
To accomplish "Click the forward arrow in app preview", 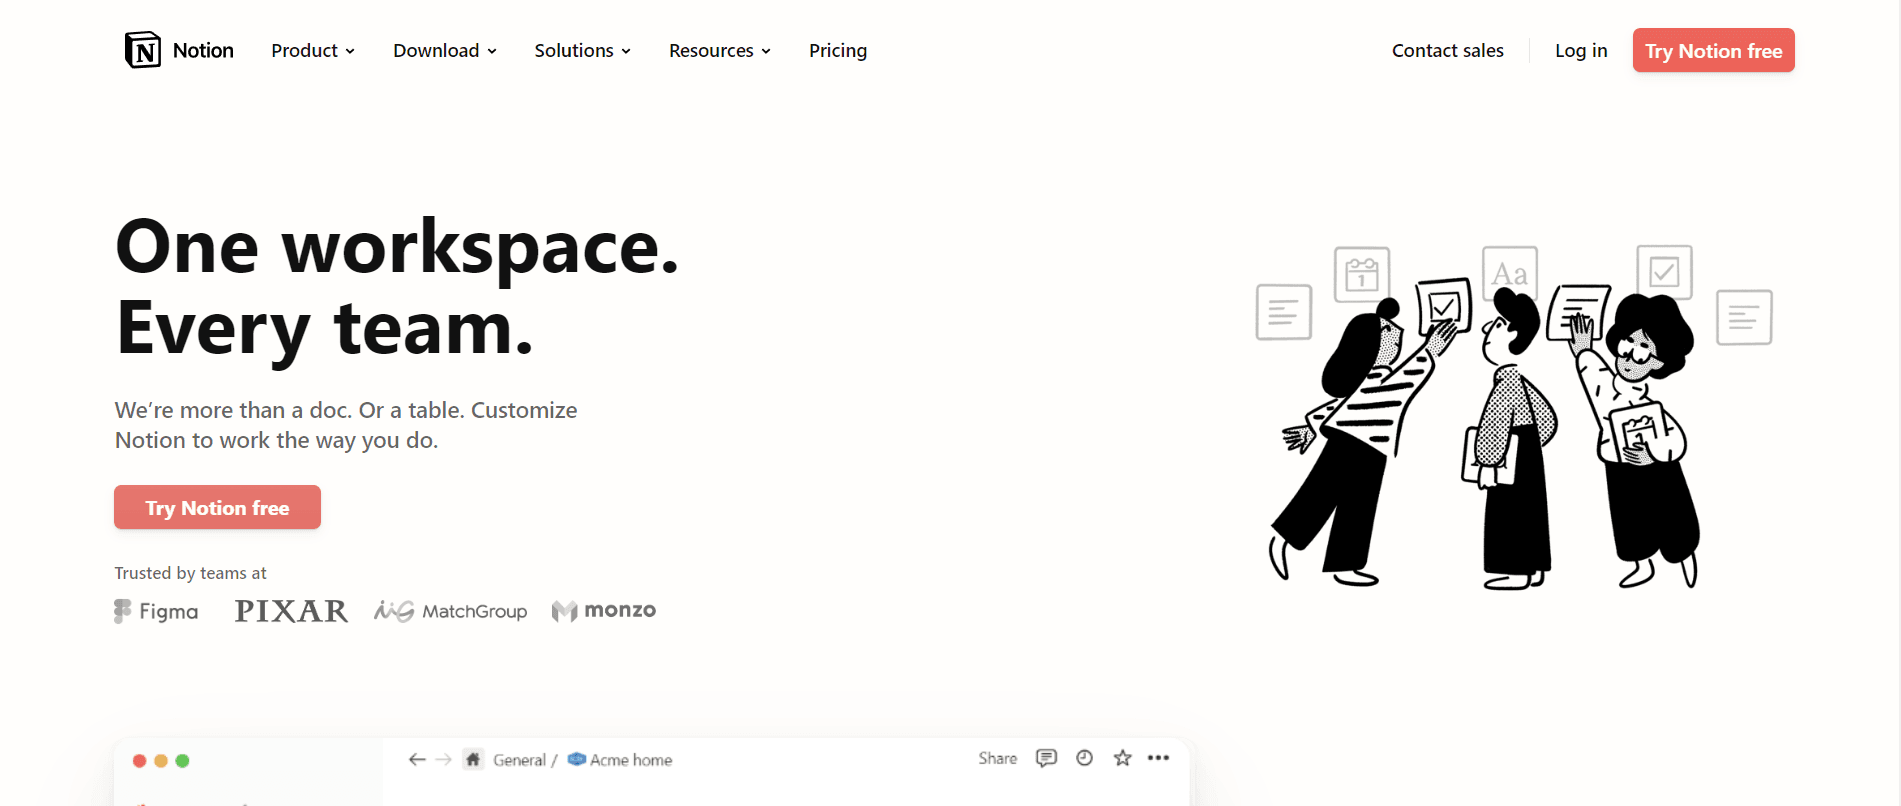I will [444, 760].
